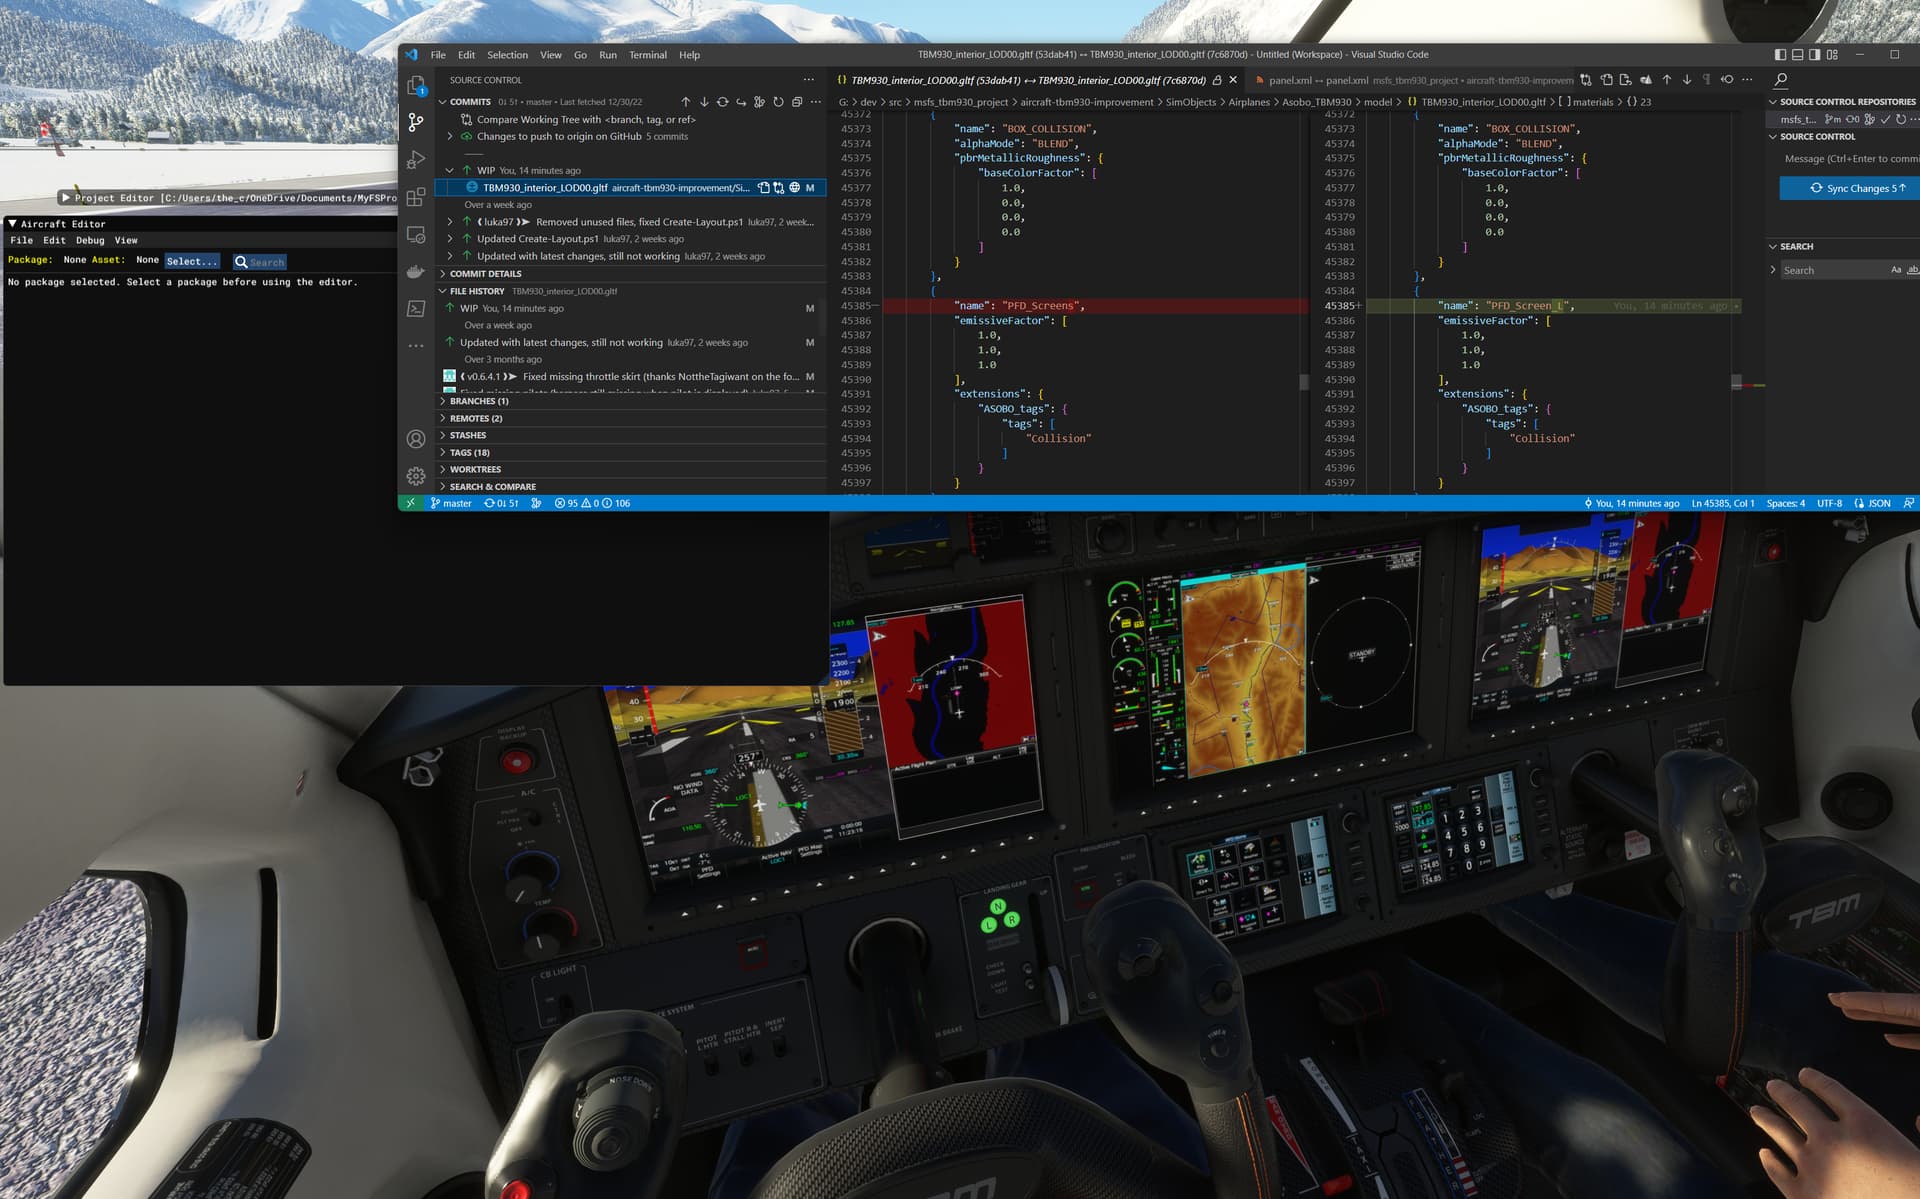Expand the REMOTES (2) section
Screen dimensions: 1920x1199
475,419
